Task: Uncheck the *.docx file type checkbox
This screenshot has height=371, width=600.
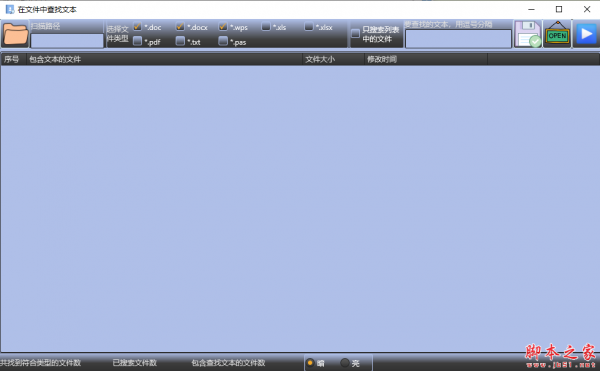Action: 180,27
